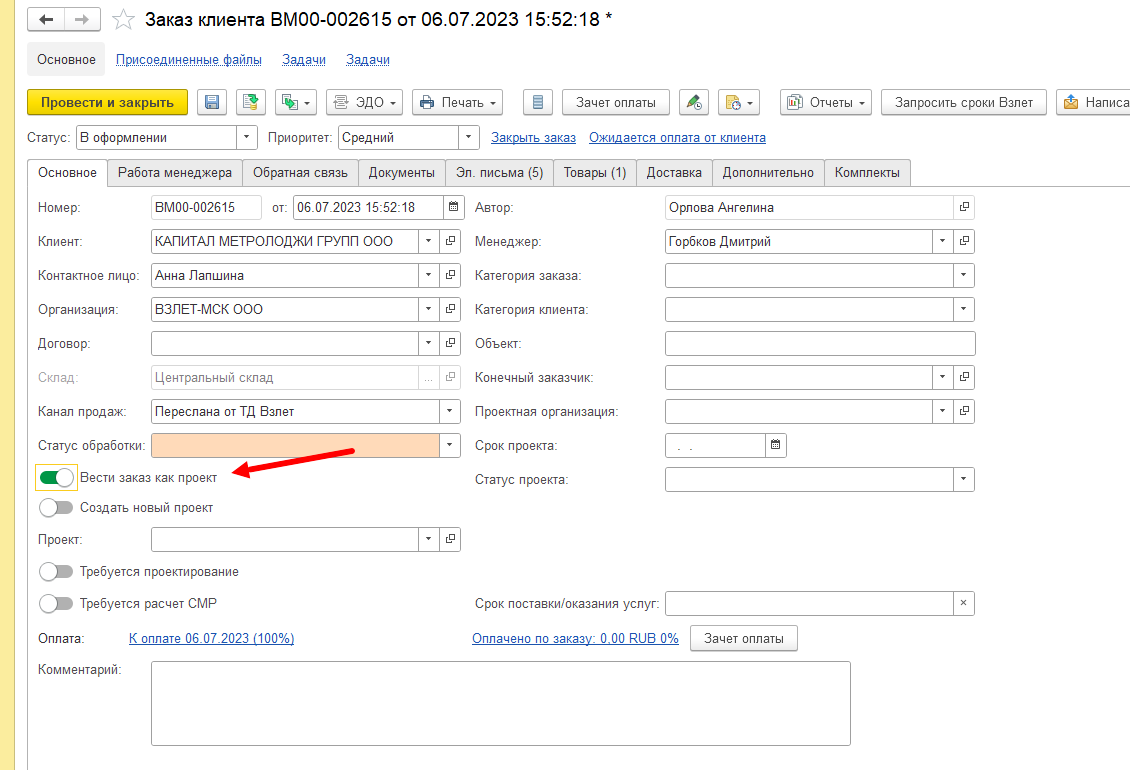Screen dimensions: 1130x770
Task: Turn off Вести заказ как проект toggle
Action: click(56, 477)
